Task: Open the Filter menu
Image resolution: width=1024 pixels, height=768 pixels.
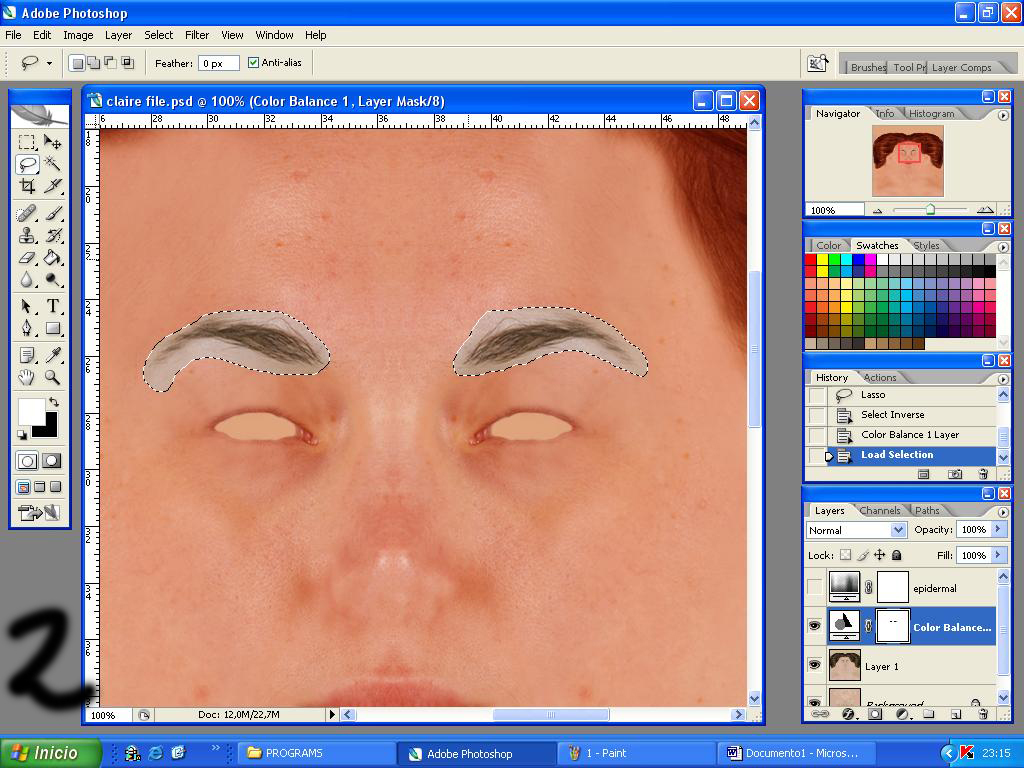Action: 197,35
